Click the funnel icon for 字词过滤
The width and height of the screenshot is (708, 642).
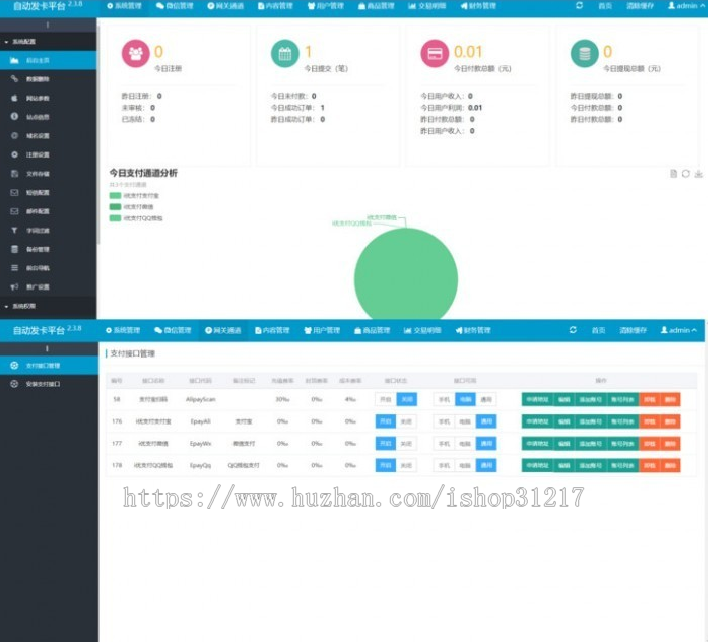(14, 230)
